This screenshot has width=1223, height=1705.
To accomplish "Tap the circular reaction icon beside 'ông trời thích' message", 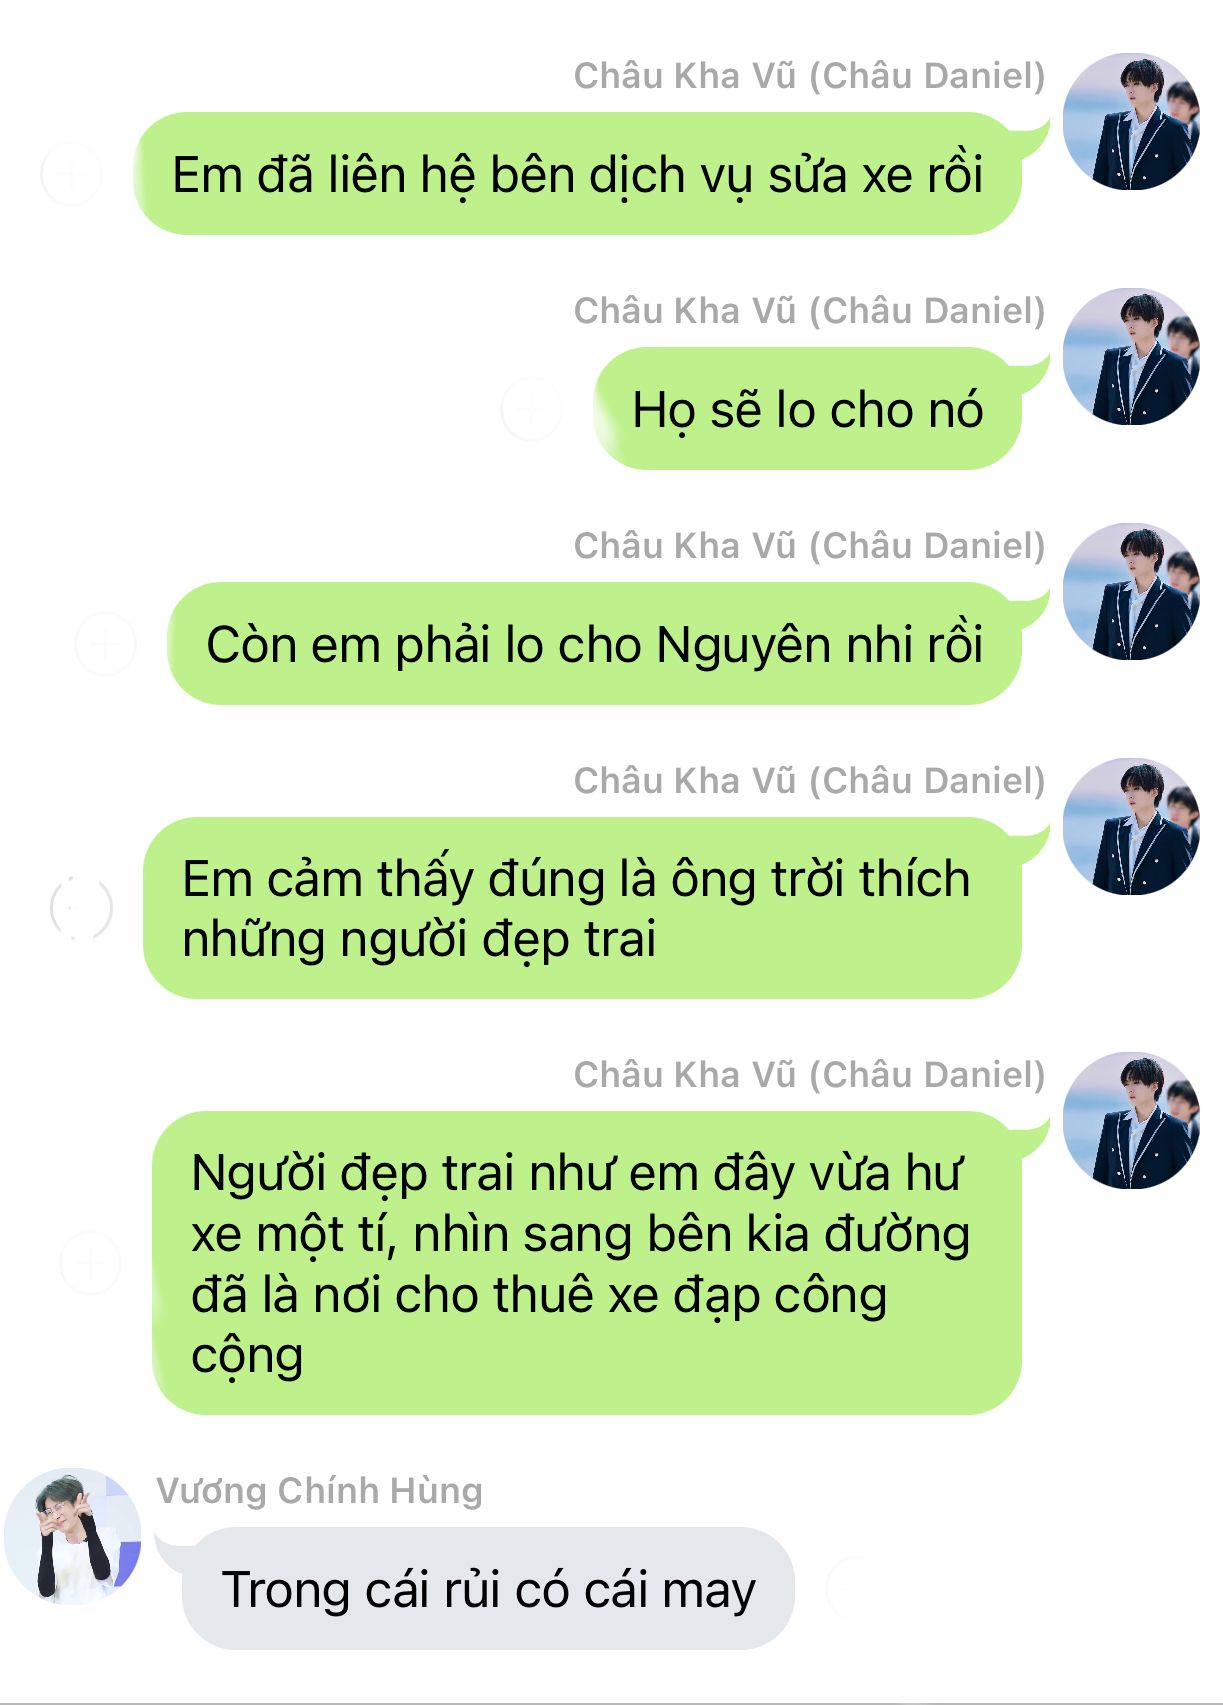I will pyautogui.click(x=81, y=908).
